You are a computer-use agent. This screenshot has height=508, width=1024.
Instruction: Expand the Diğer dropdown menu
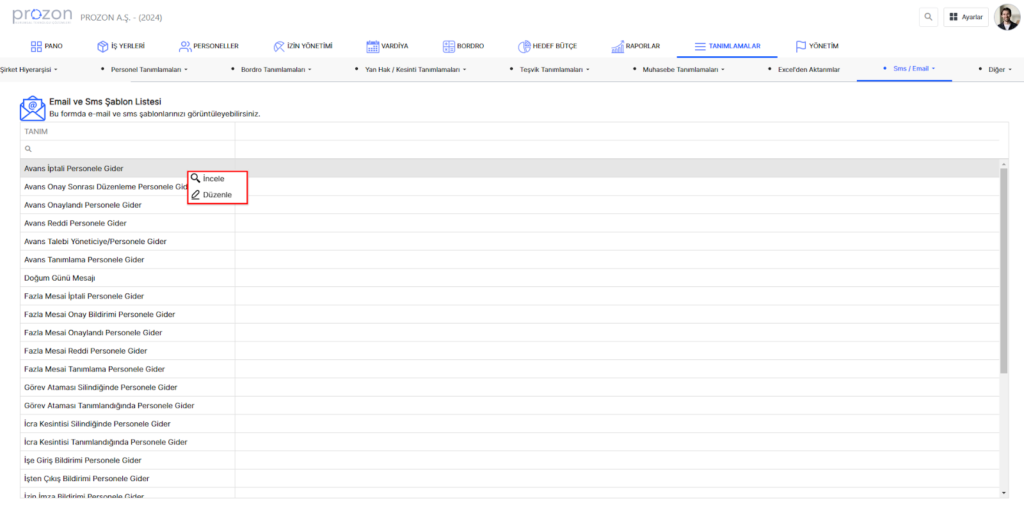(x=999, y=69)
